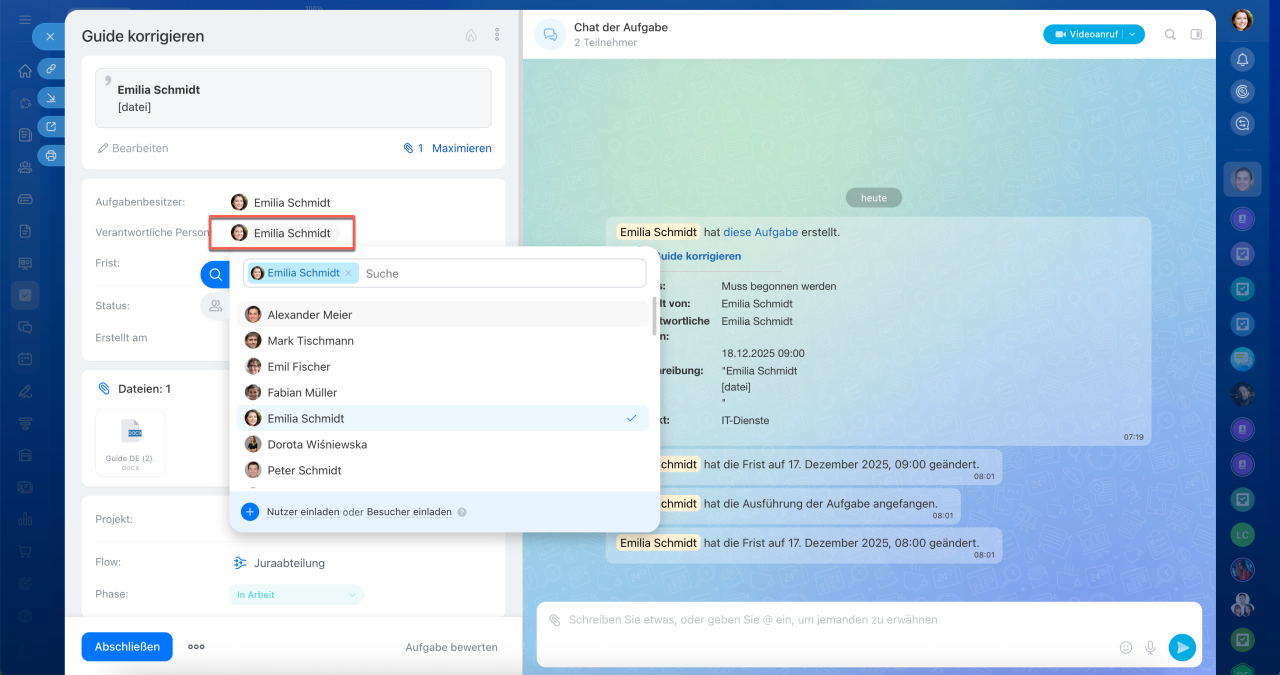Screen dimensions: 1280x675
Task: Start a Videoanruf call
Action: point(1085,34)
